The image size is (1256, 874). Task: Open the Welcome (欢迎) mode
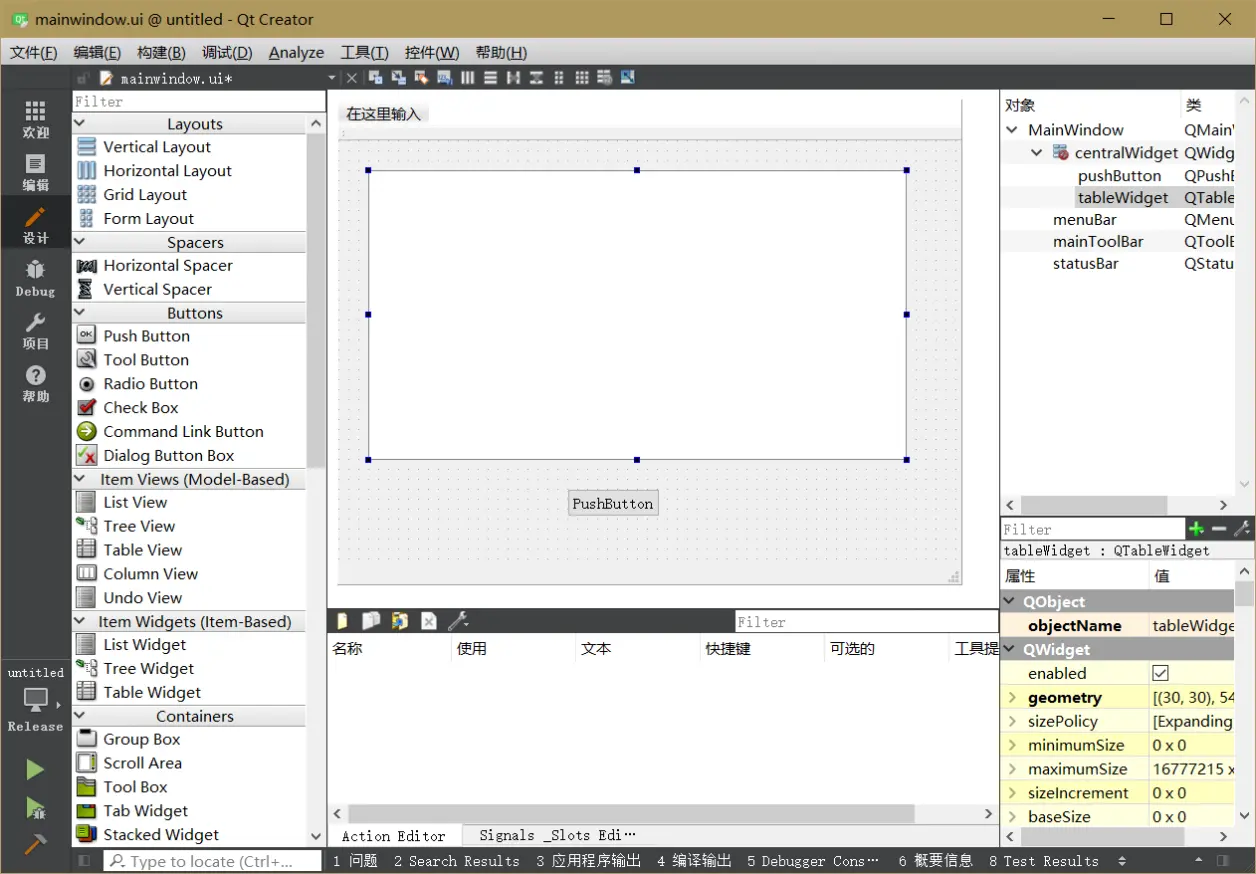[35, 119]
